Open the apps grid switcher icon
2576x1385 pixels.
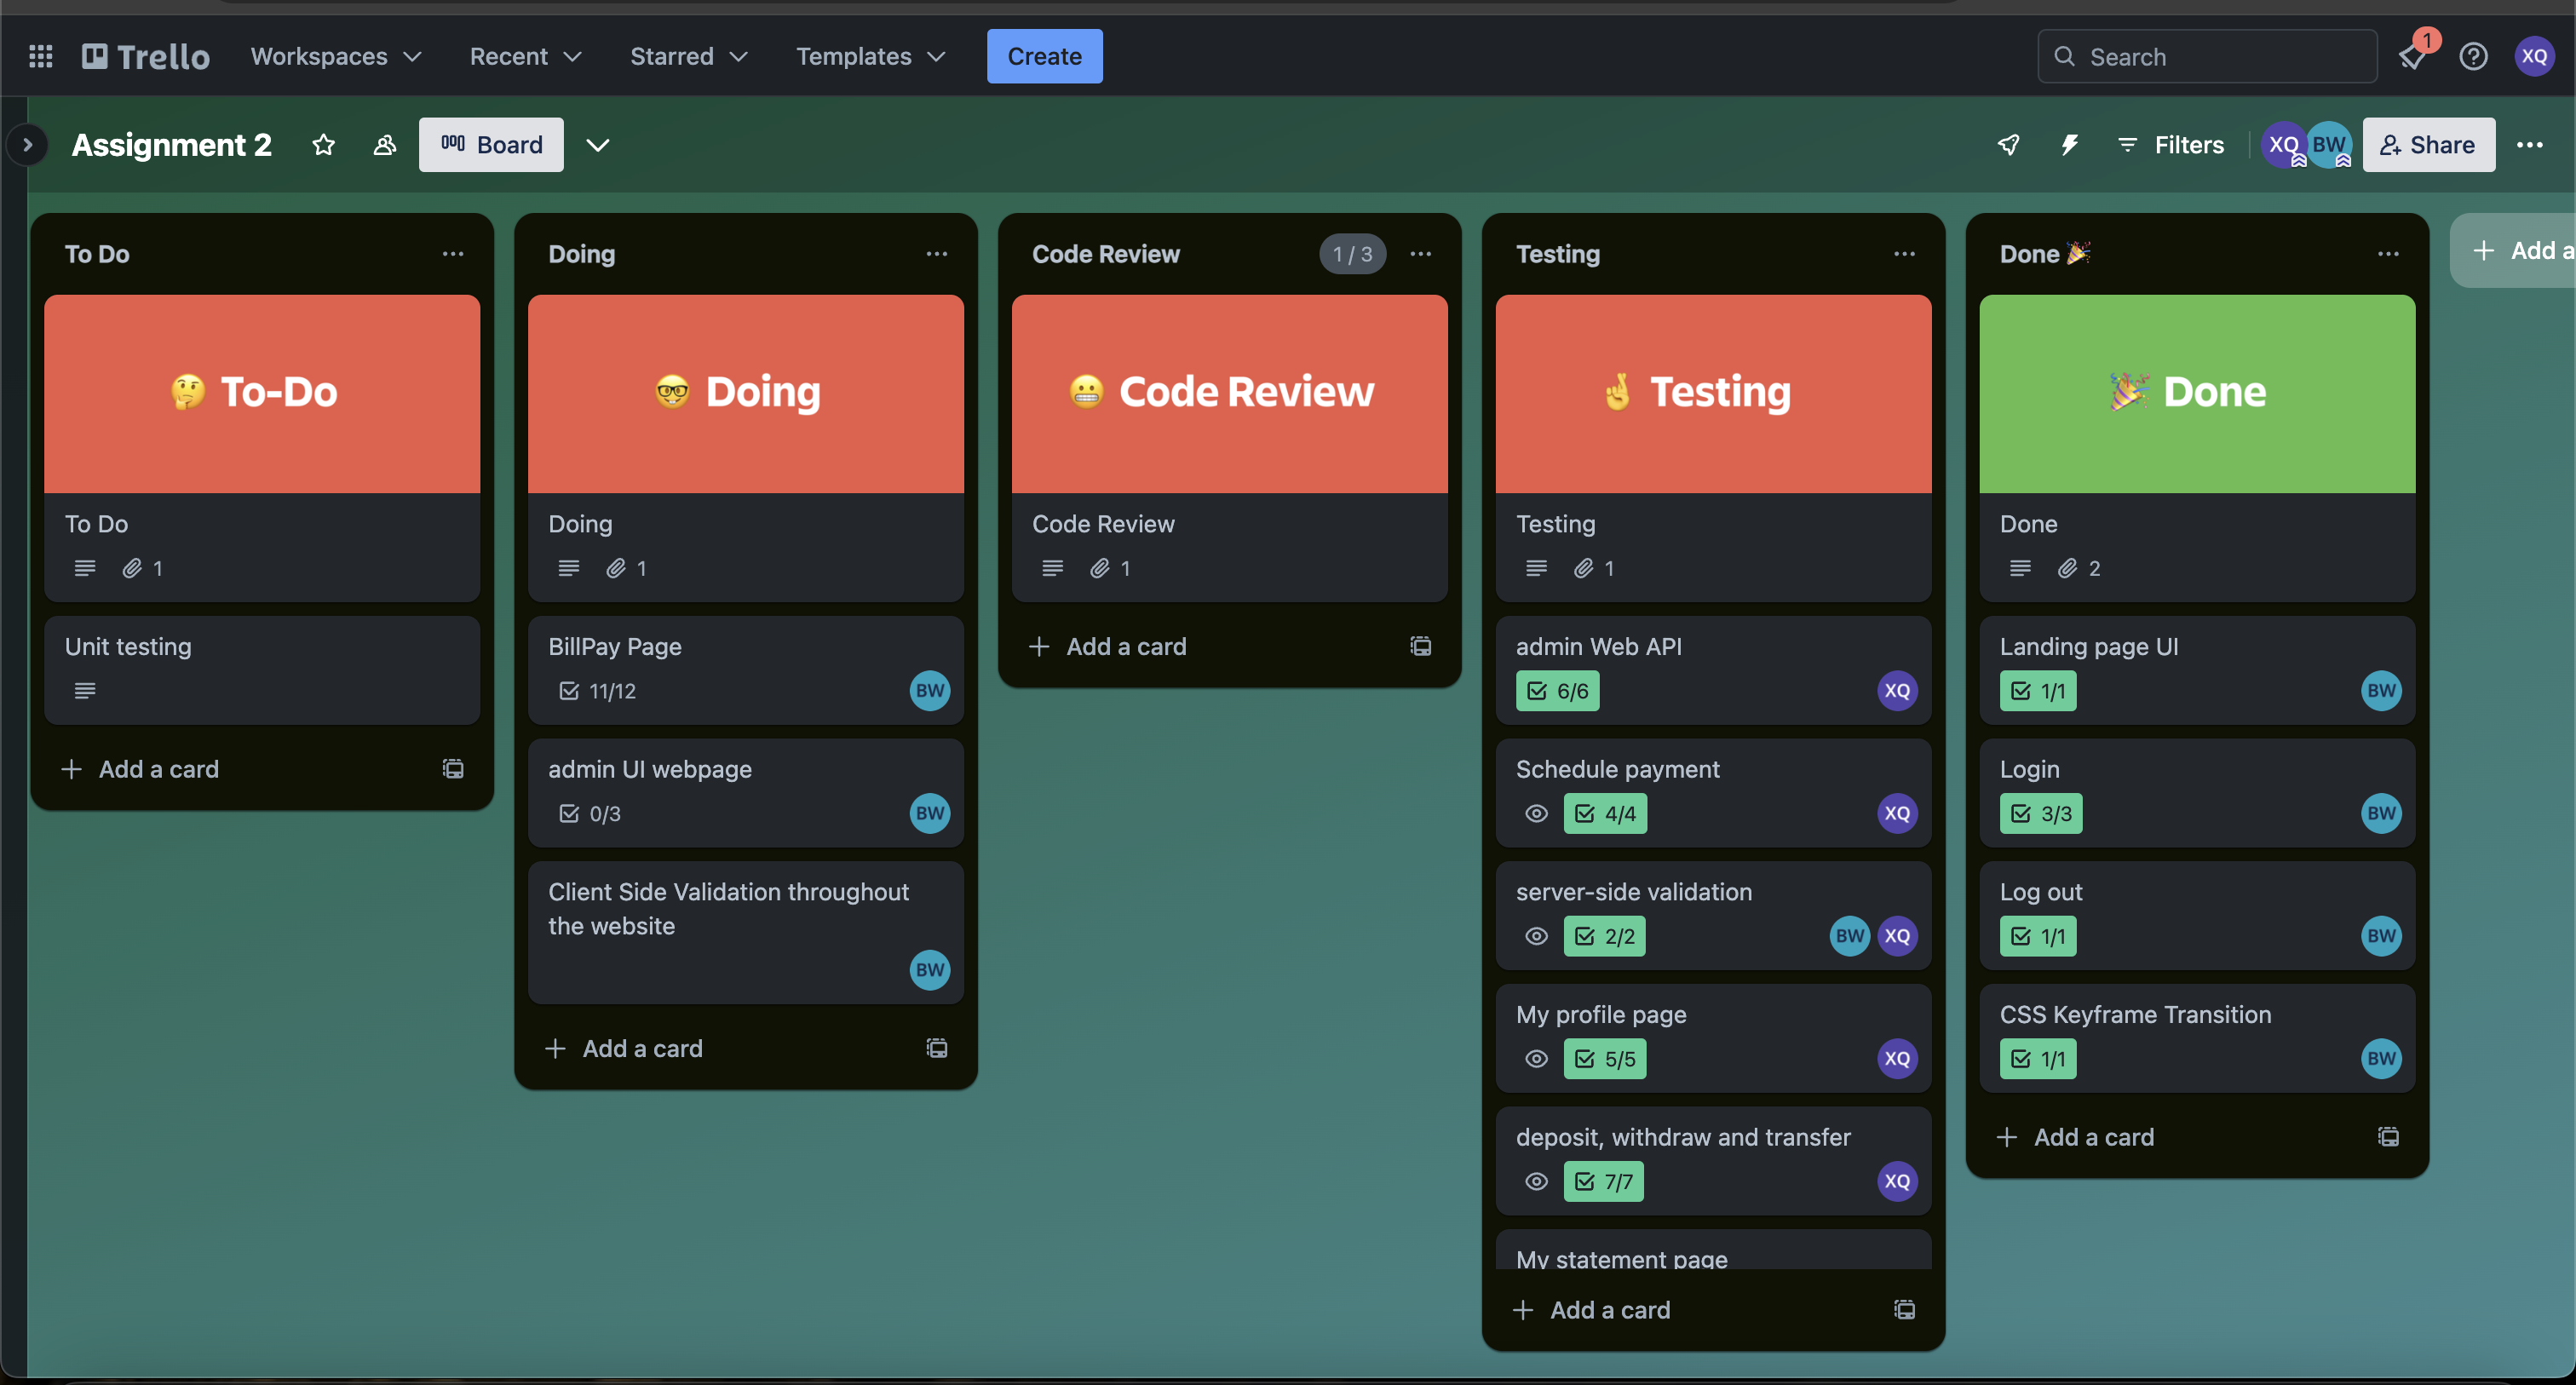pyautogui.click(x=41, y=56)
